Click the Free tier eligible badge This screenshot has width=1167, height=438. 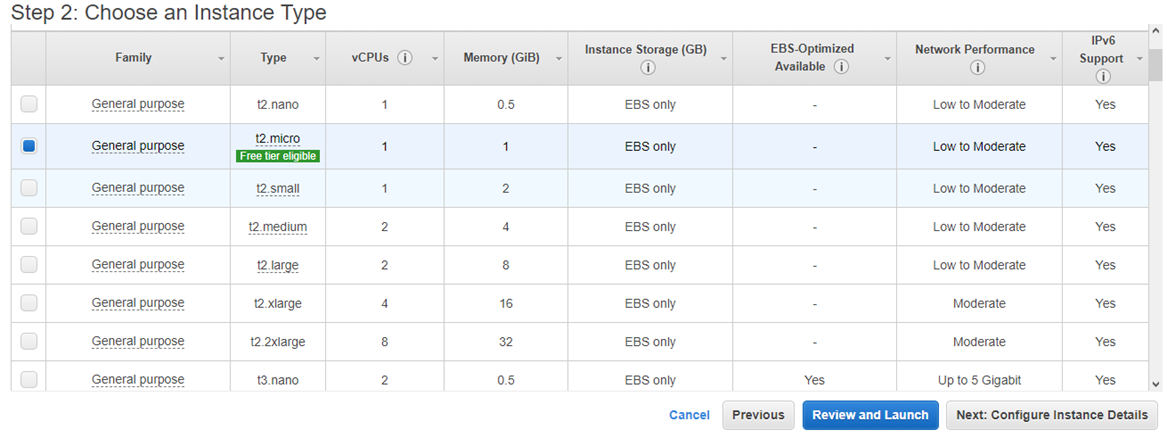pyautogui.click(x=278, y=156)
